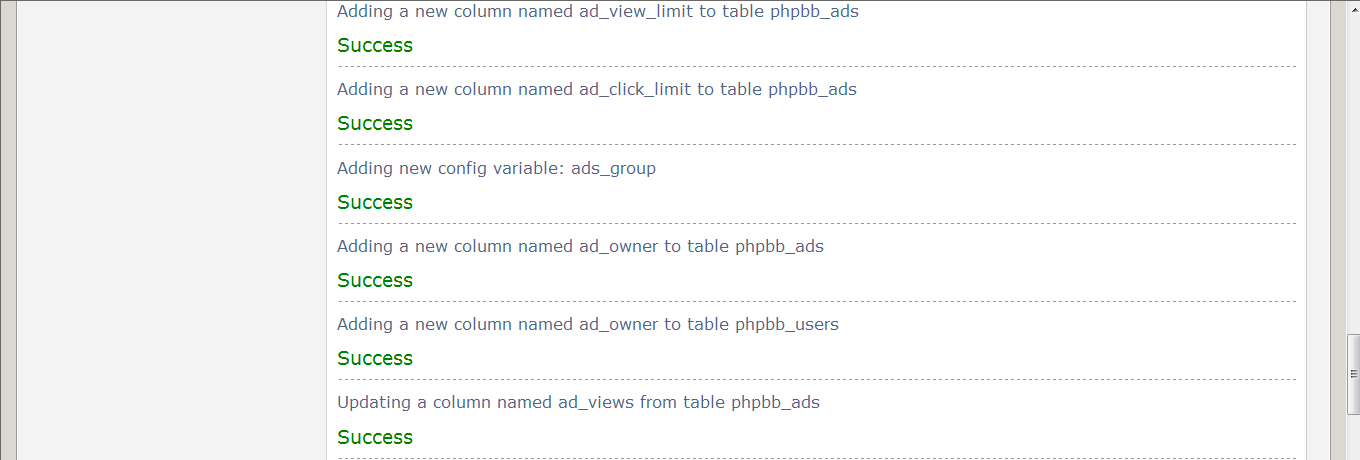Click Success under the phpbb_users entry

(x=375, y=358)
